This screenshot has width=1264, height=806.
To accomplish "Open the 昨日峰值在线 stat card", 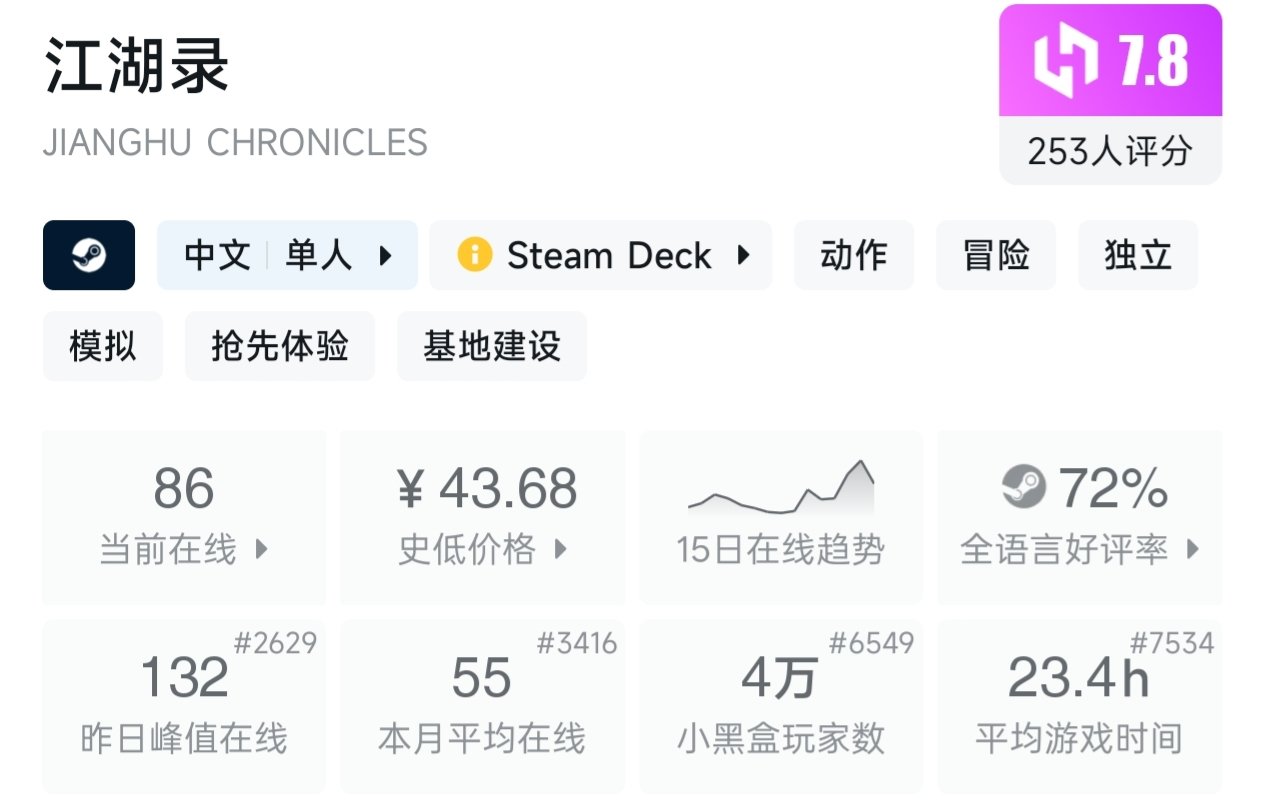I will point(184,706).
